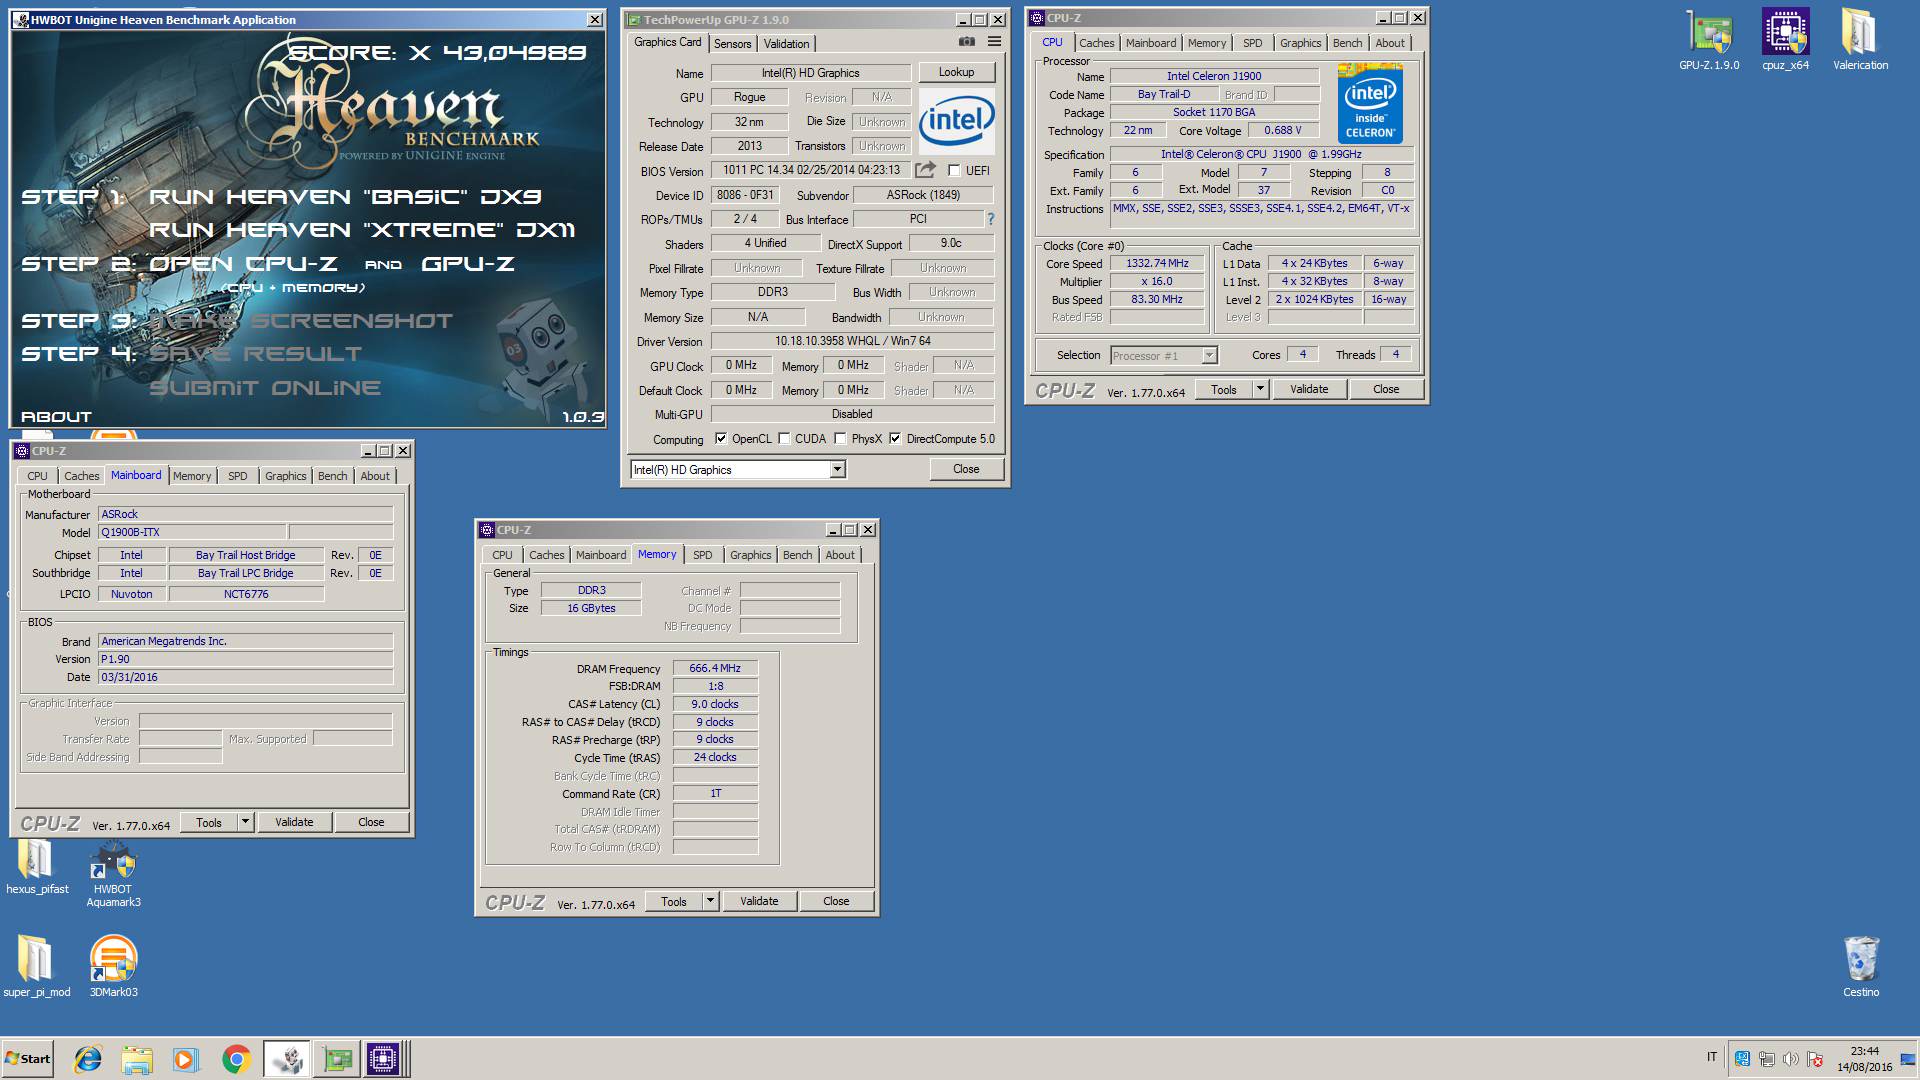
Task: Open About tab in Memory CPU-Z window
Action: [840, 555]
